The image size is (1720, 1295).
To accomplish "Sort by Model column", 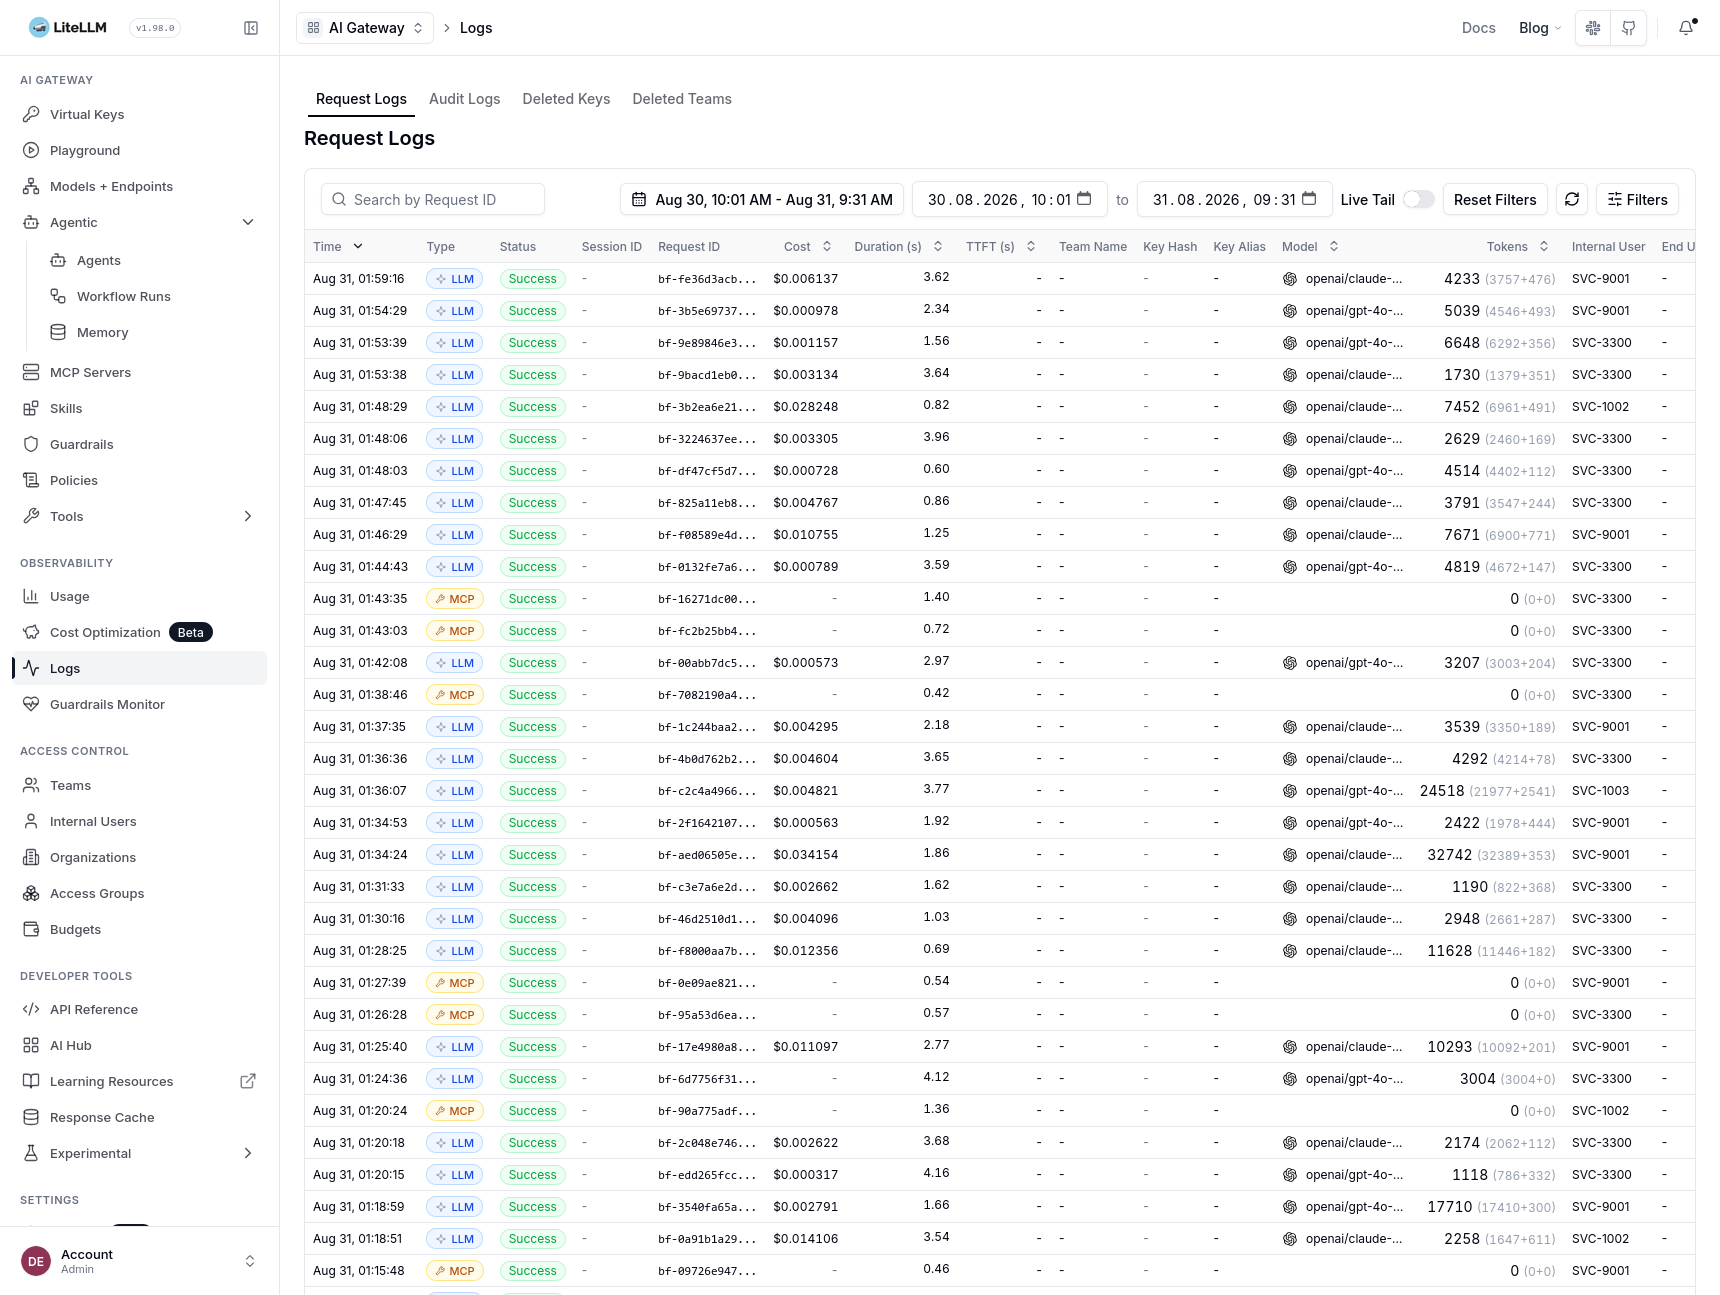I will pyautogui.click(x=1311, y=247).
